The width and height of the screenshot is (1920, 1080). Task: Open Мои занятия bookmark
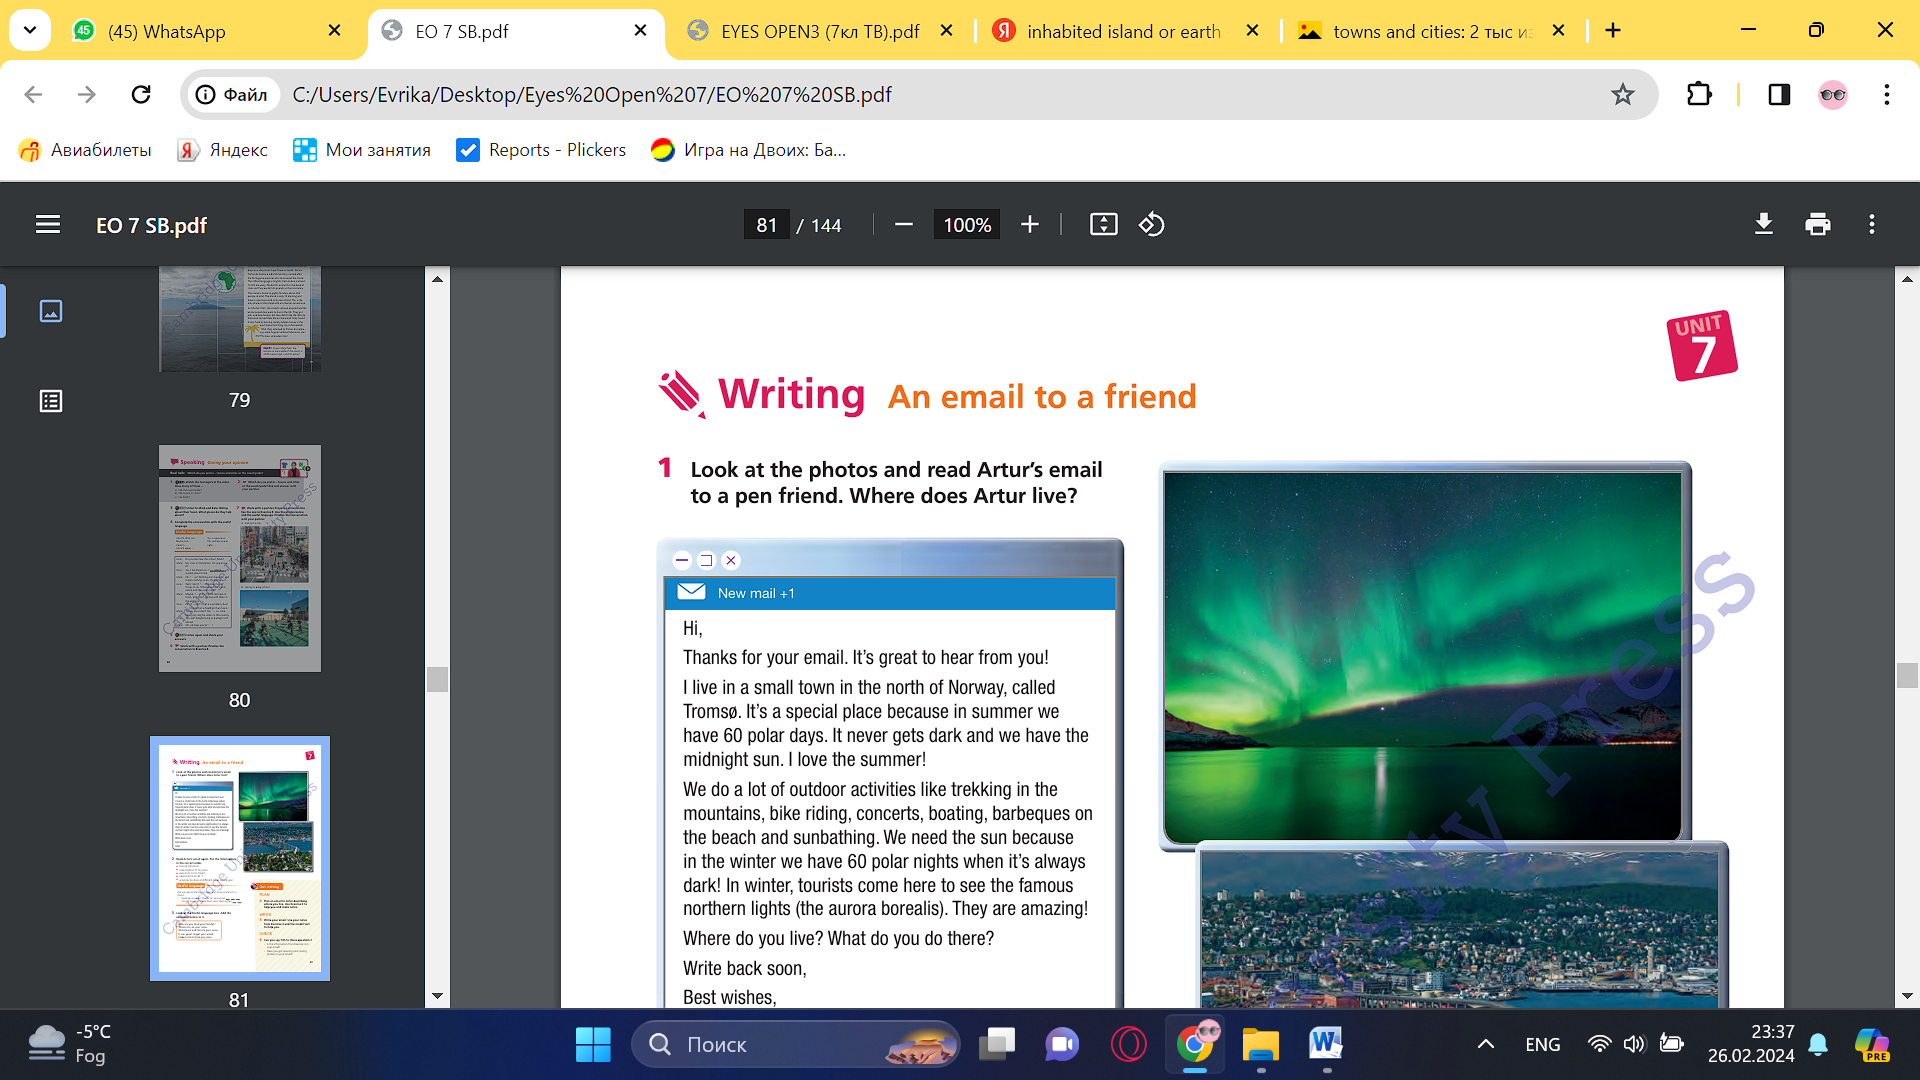(x=362, y=150)
